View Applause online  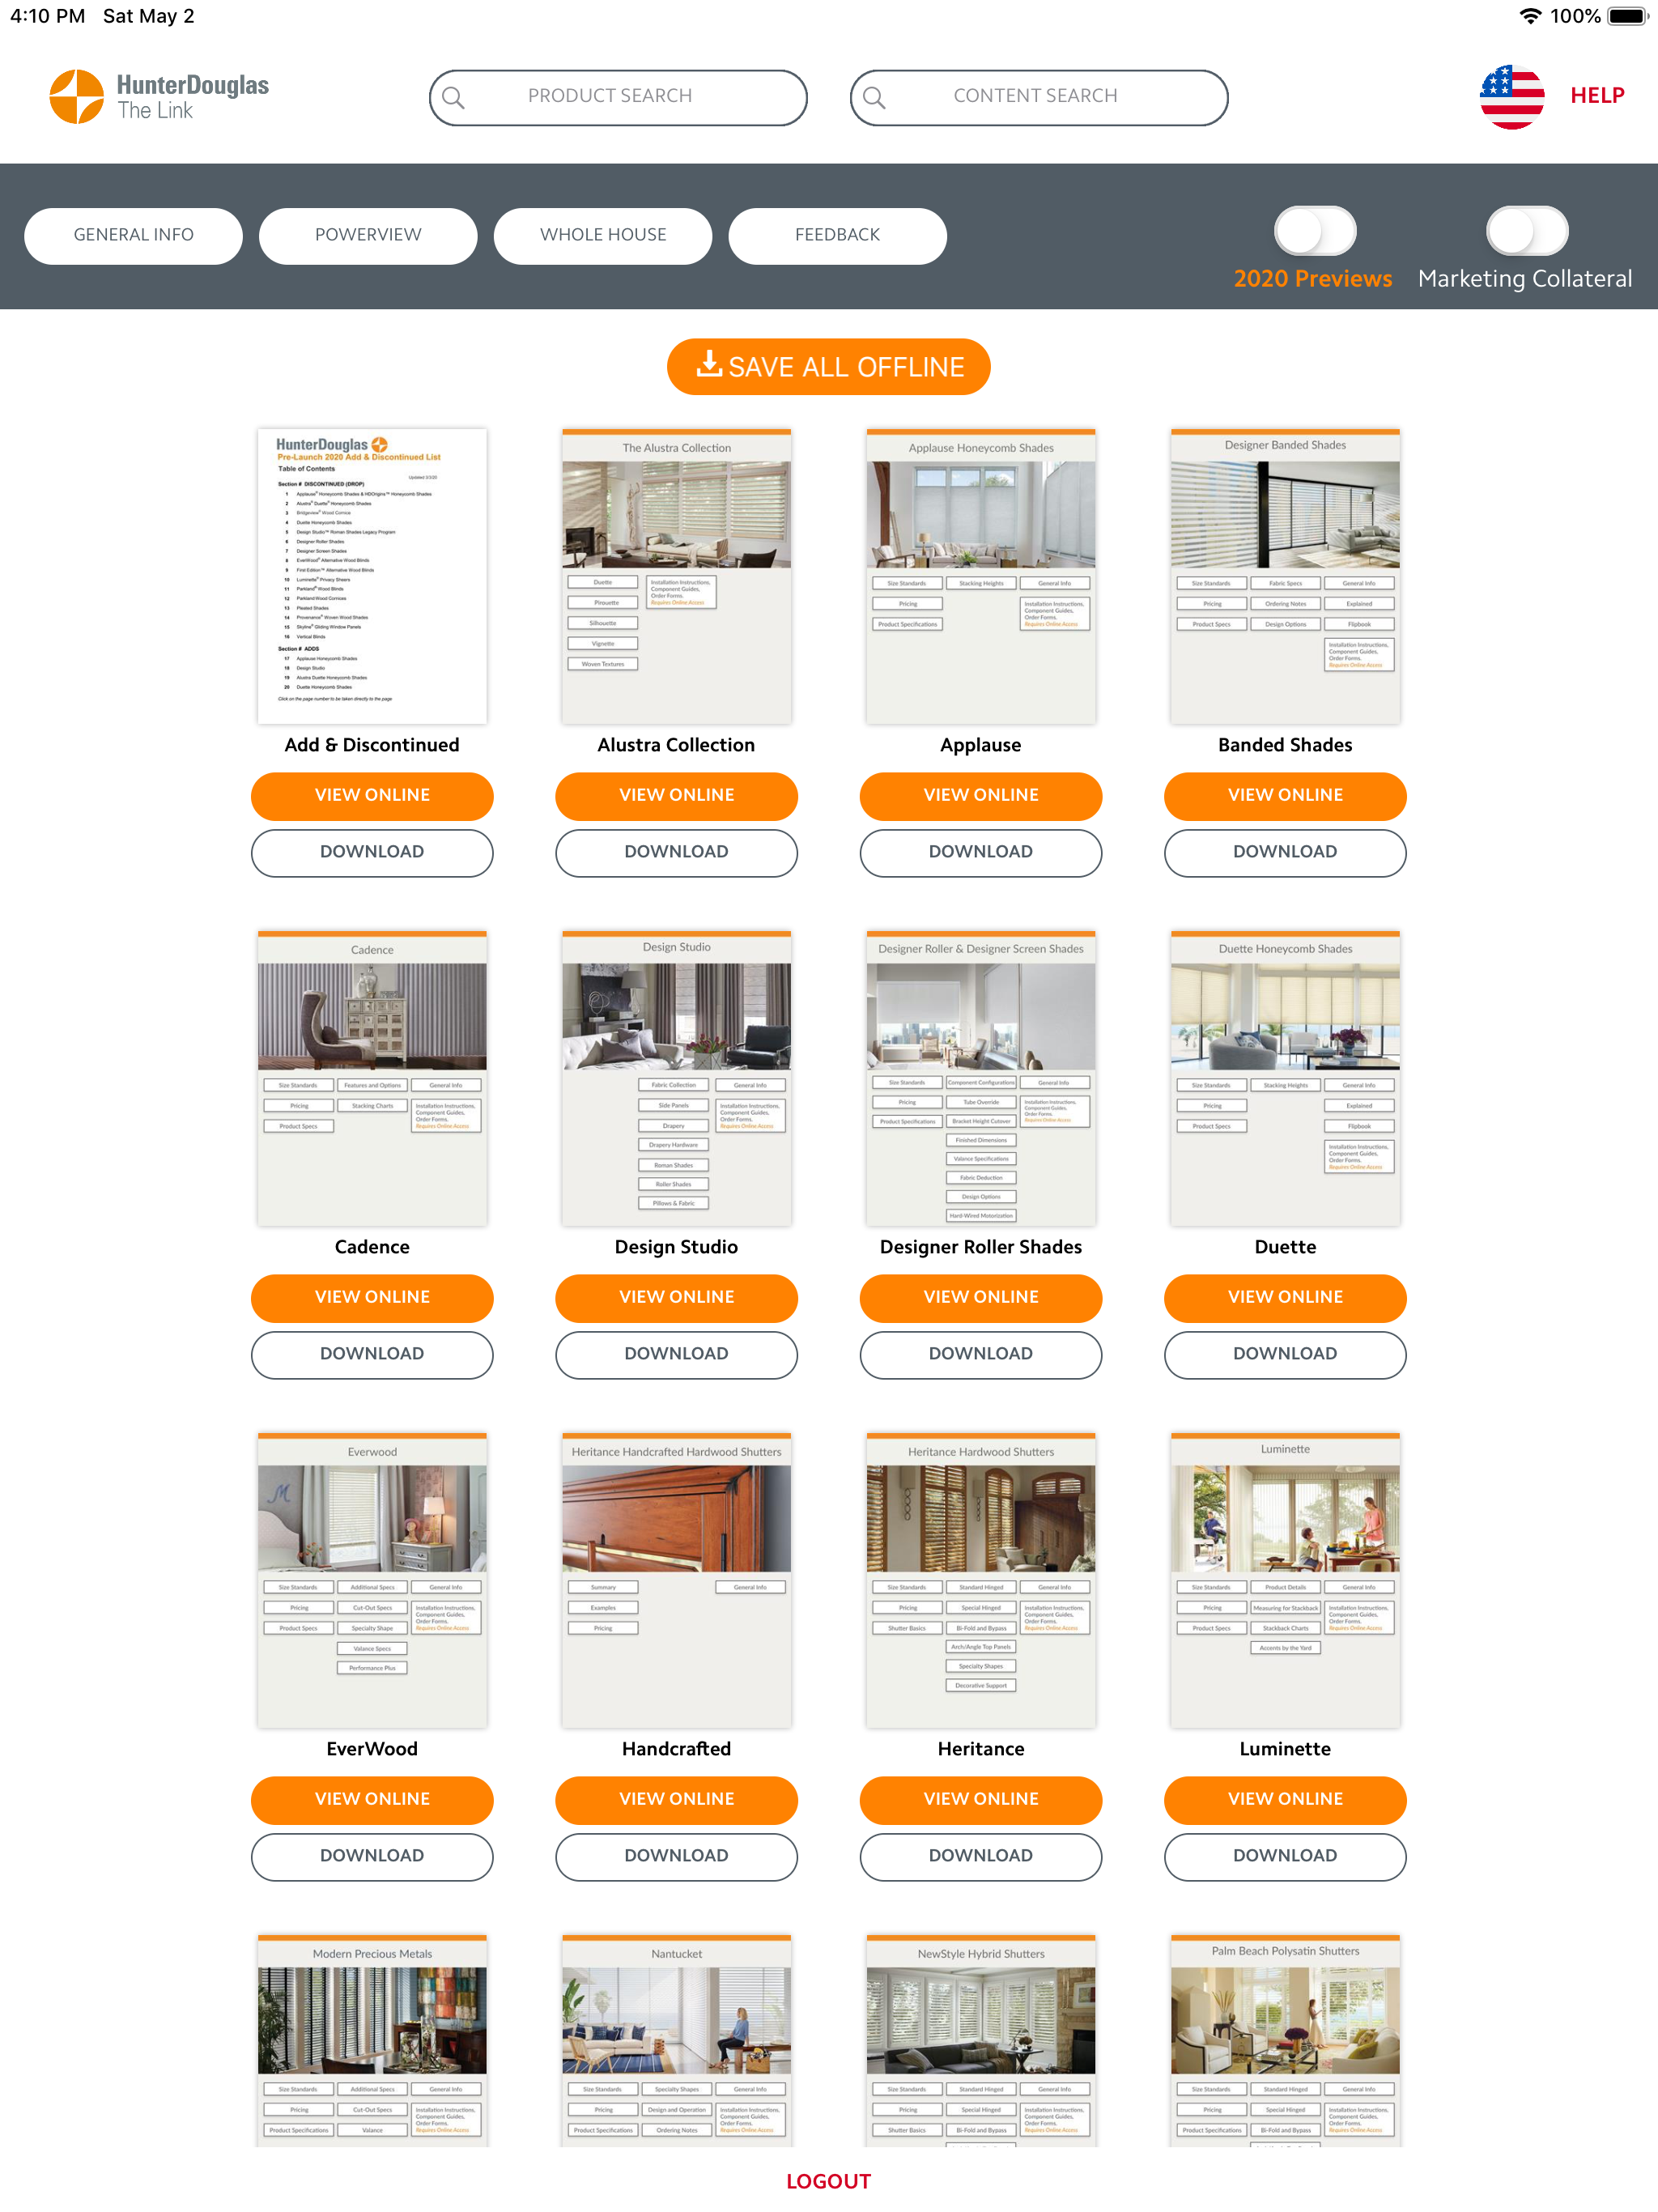tap(981, 796)
